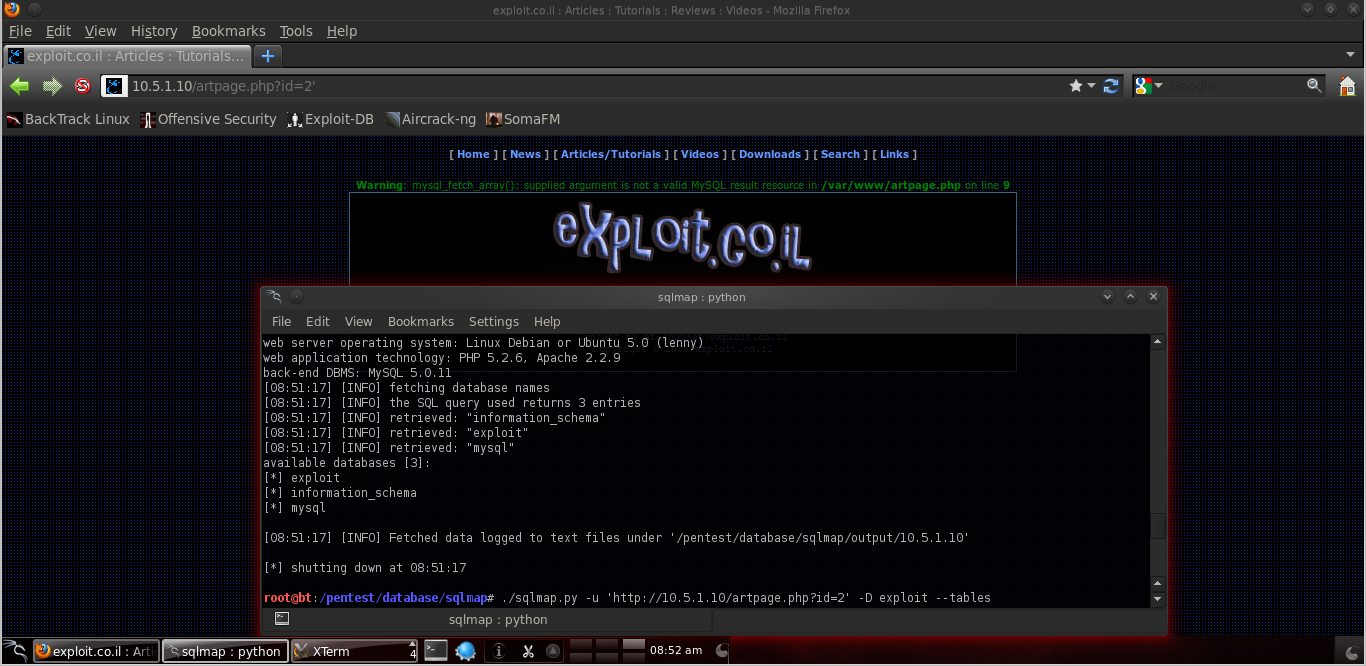Click Downloads link on web page

pos(770,154)
